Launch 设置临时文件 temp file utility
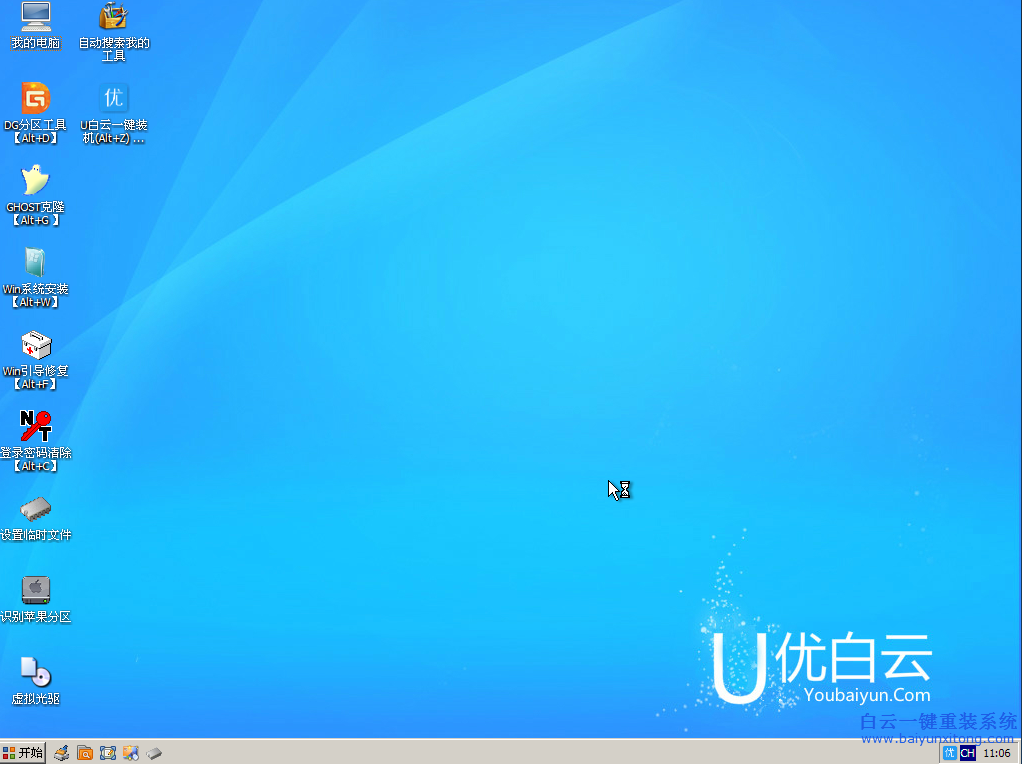This screenshot has height=764, width=1022. tap(35, 509)
